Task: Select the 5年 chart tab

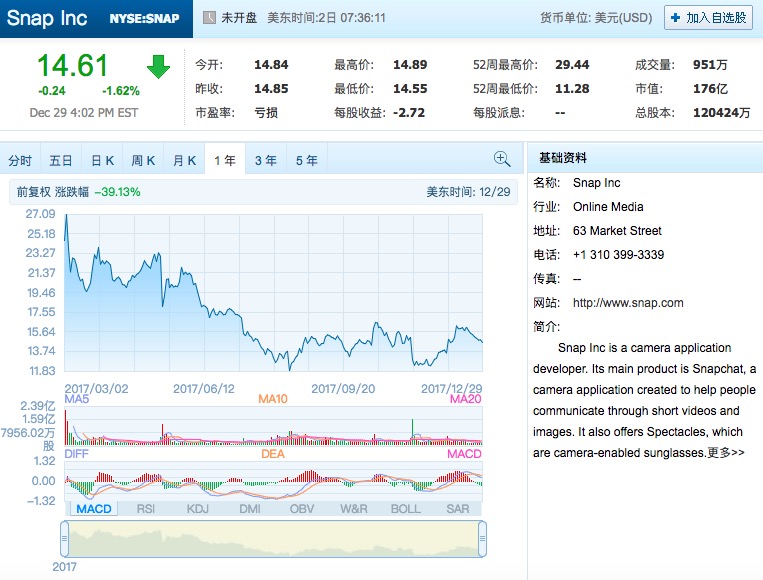Action: 307,160
